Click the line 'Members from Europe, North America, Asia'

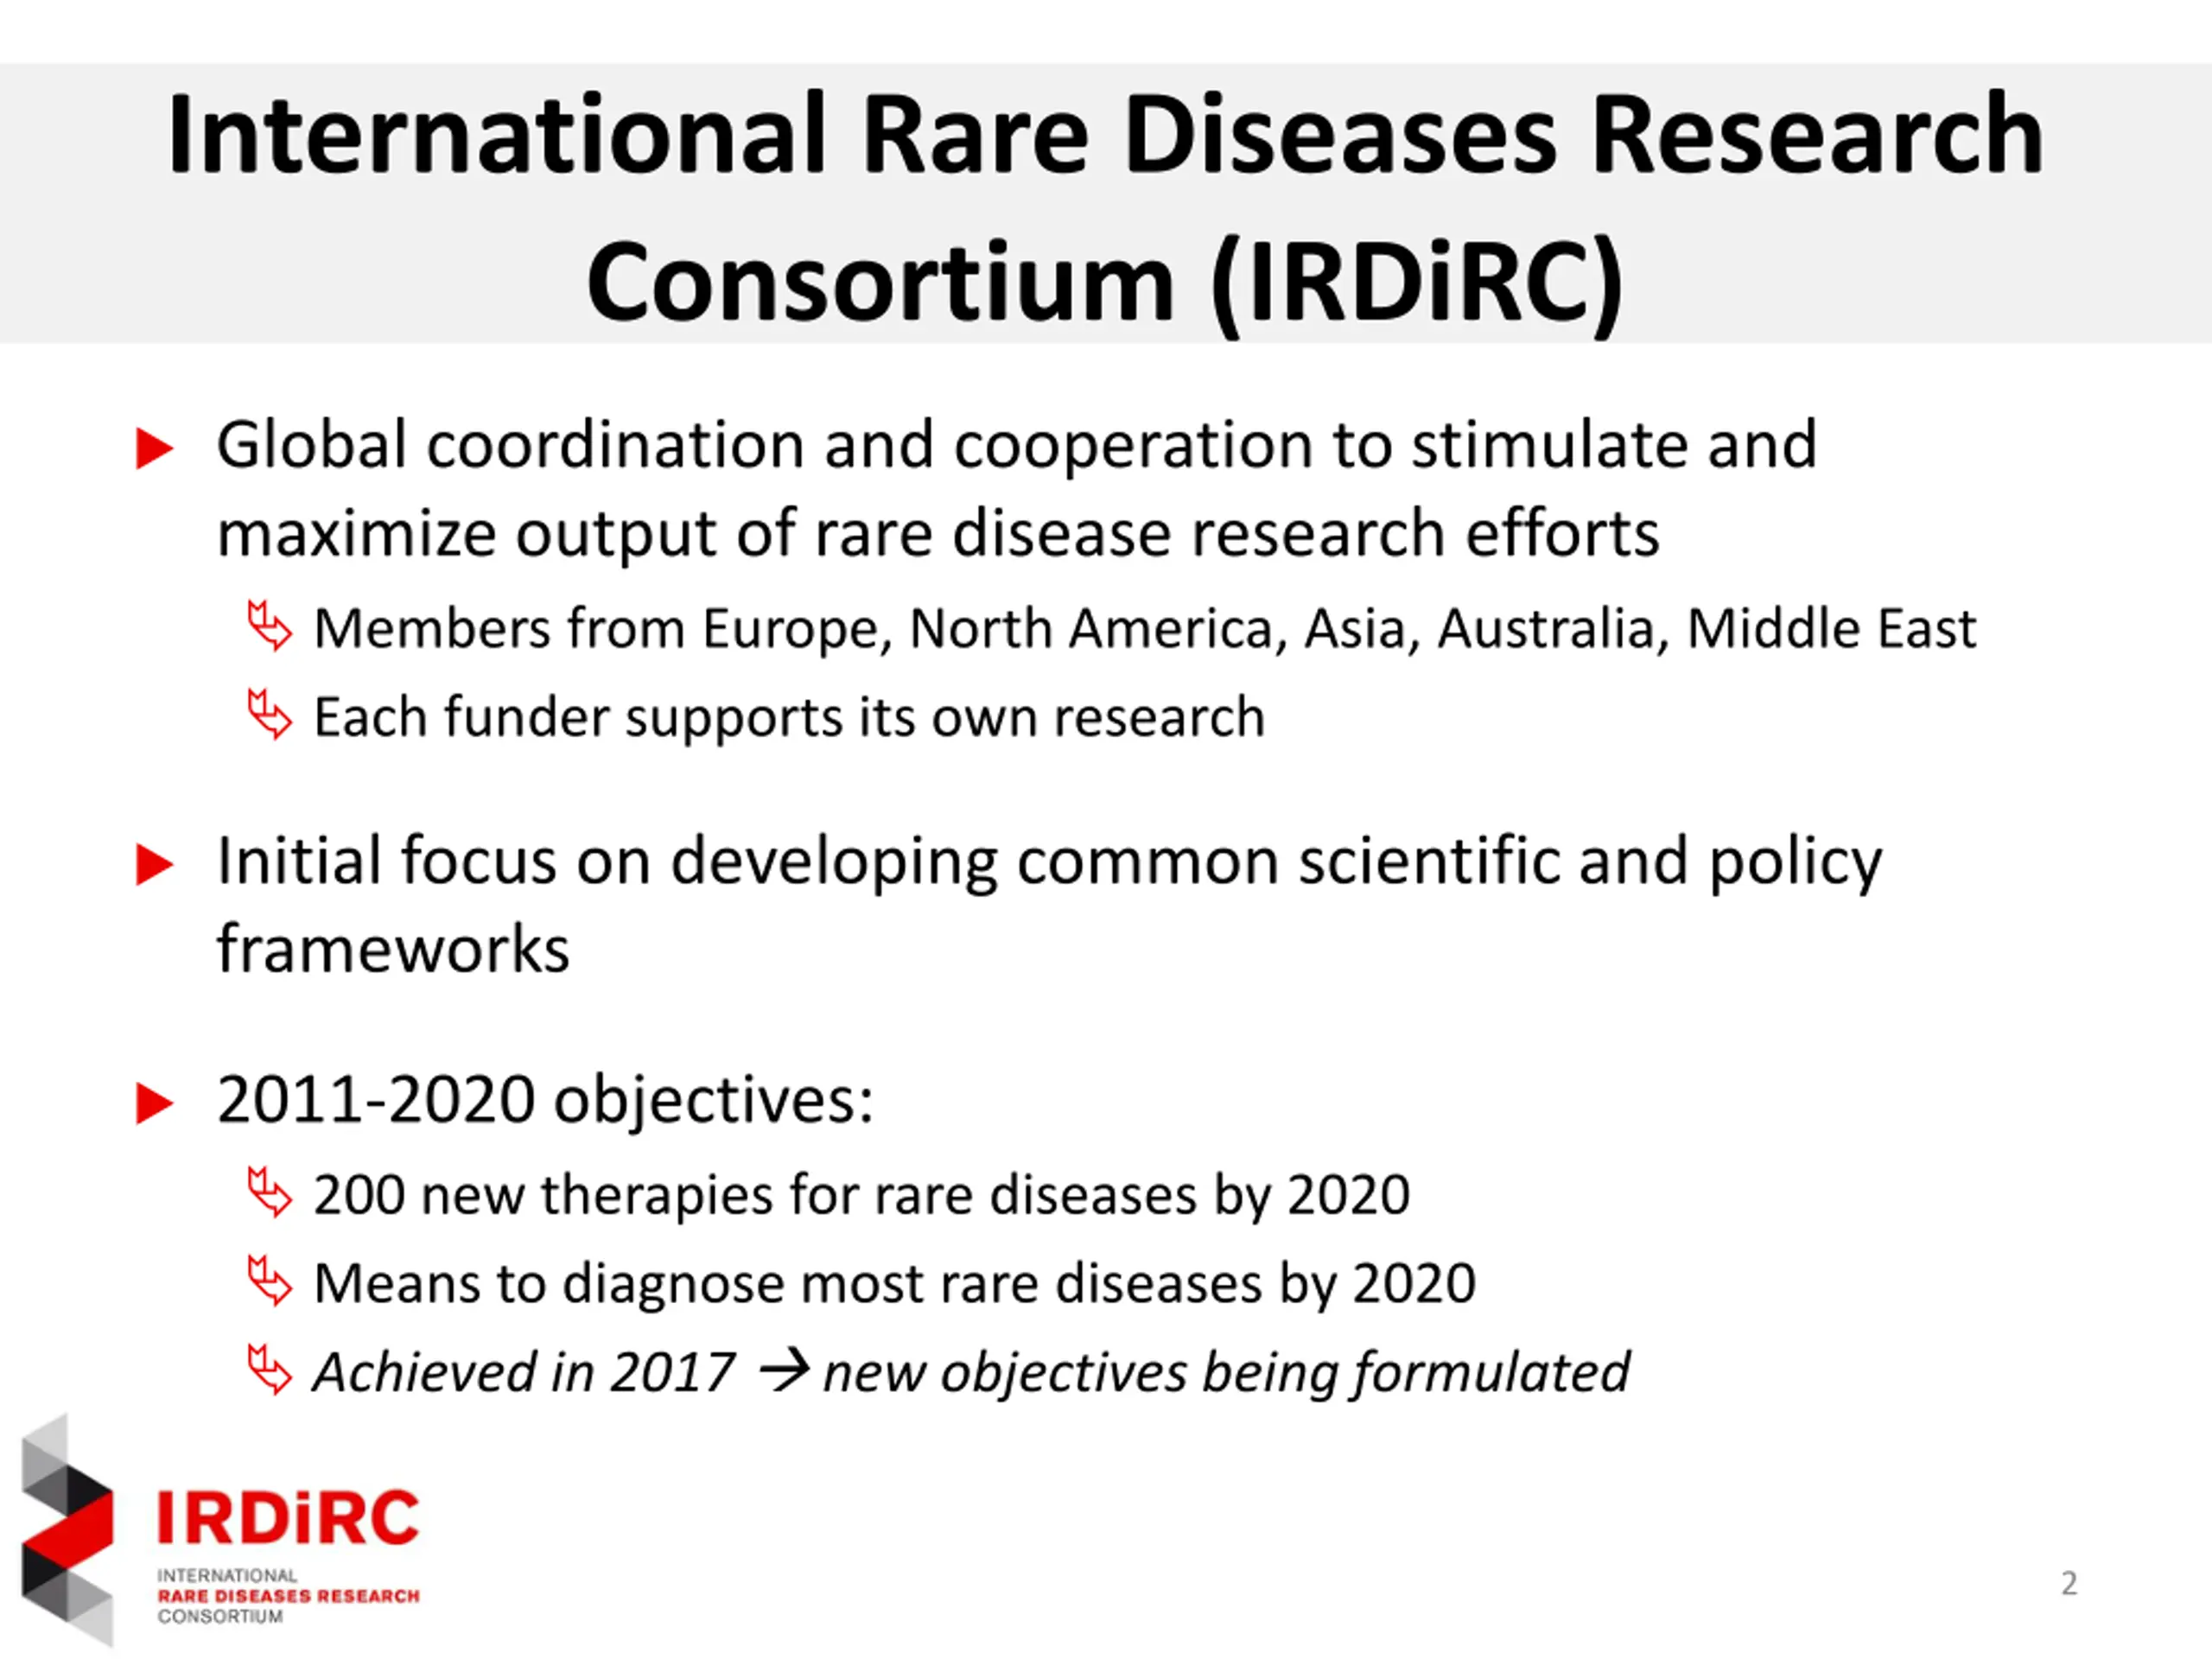click(1145, 630)
